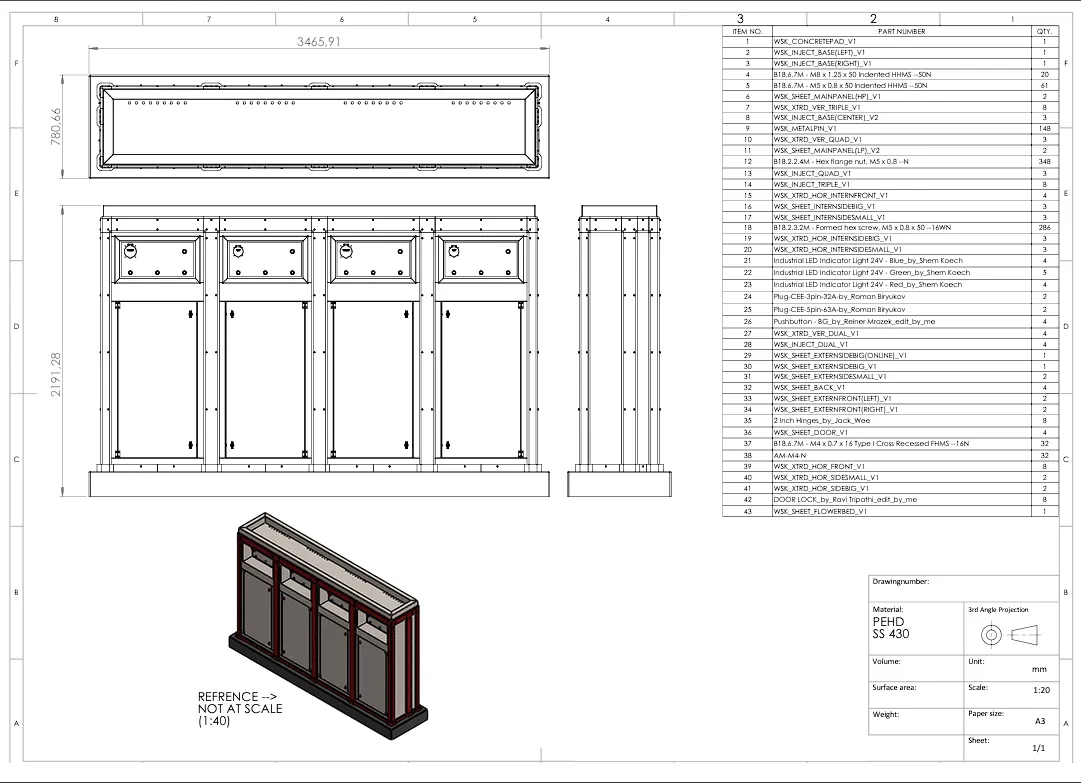Select the top view drawing of the cabinet
The width and height of the screenshot is (1081, 783).
point(319,127)
